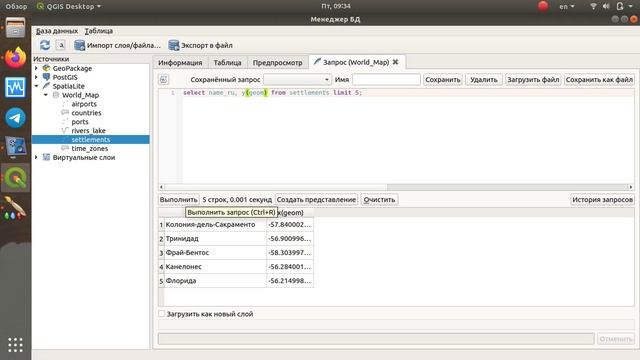Open the Files app in the dock
This screenshot has width=640, height=360.
click(16, 28)
